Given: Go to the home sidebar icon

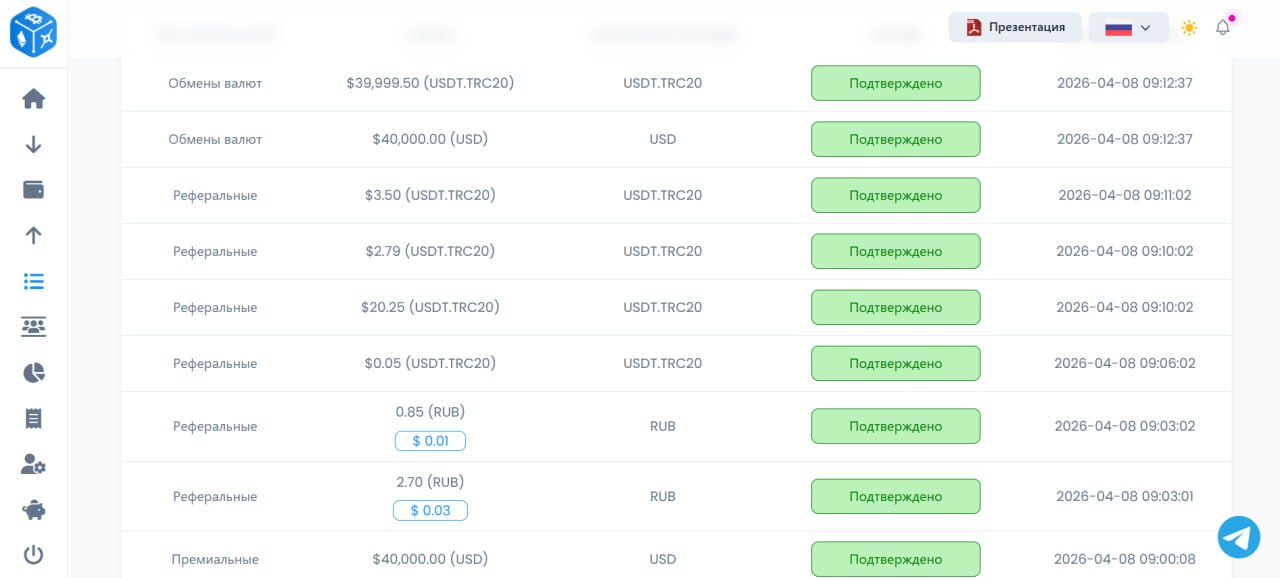Looking at the screenshot, I should click(34, 99).
